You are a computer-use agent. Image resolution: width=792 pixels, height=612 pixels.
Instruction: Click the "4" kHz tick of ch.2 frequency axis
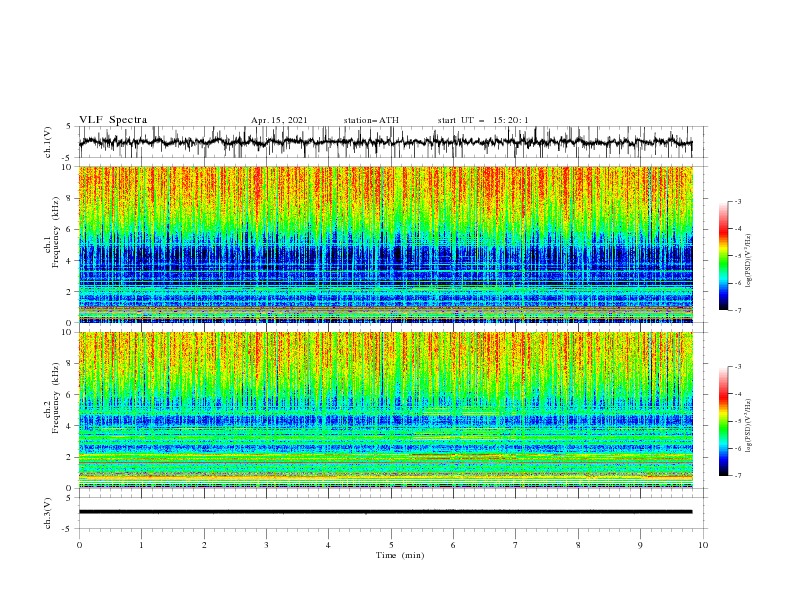(x=71, y=426)
